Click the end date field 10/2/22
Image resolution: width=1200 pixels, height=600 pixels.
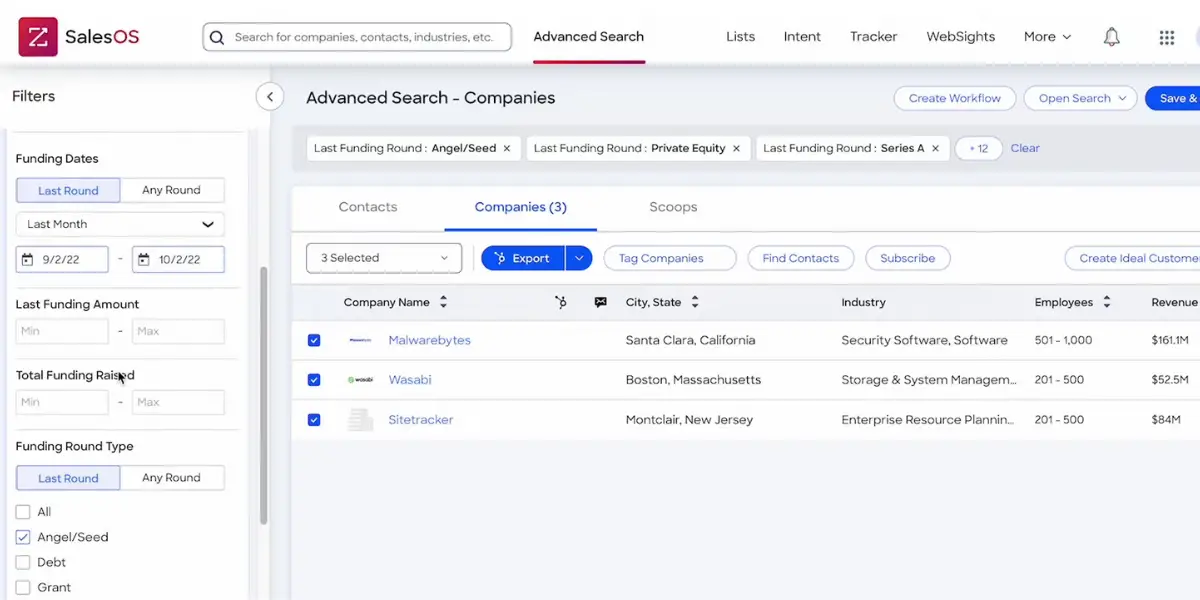pyautogui.click(x=178, y=260)
